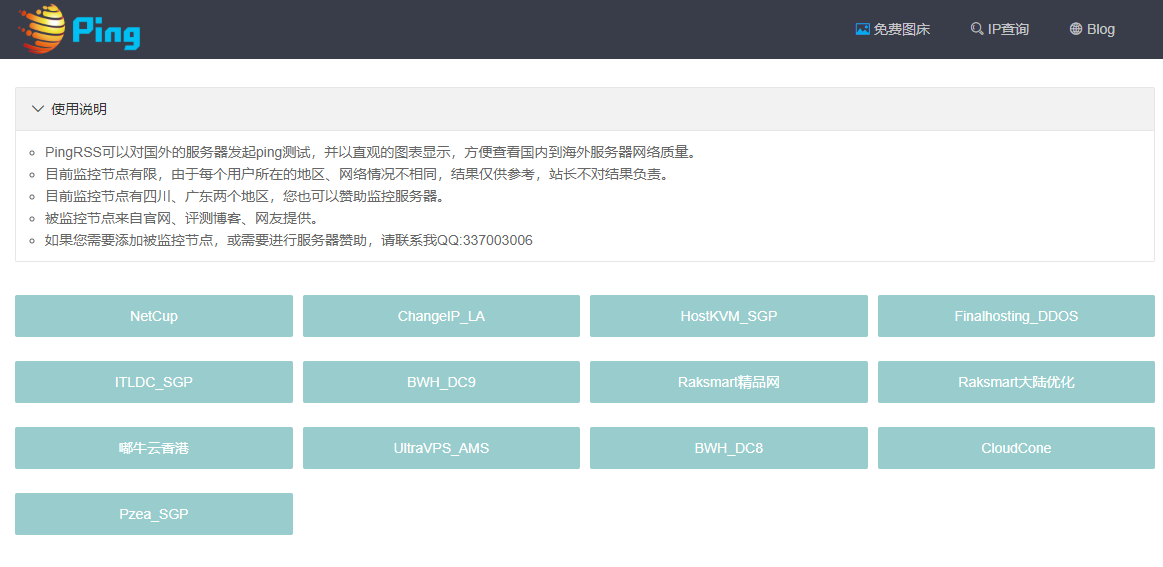Click the magnifier icon beside IP查询

tap(976, 29)
